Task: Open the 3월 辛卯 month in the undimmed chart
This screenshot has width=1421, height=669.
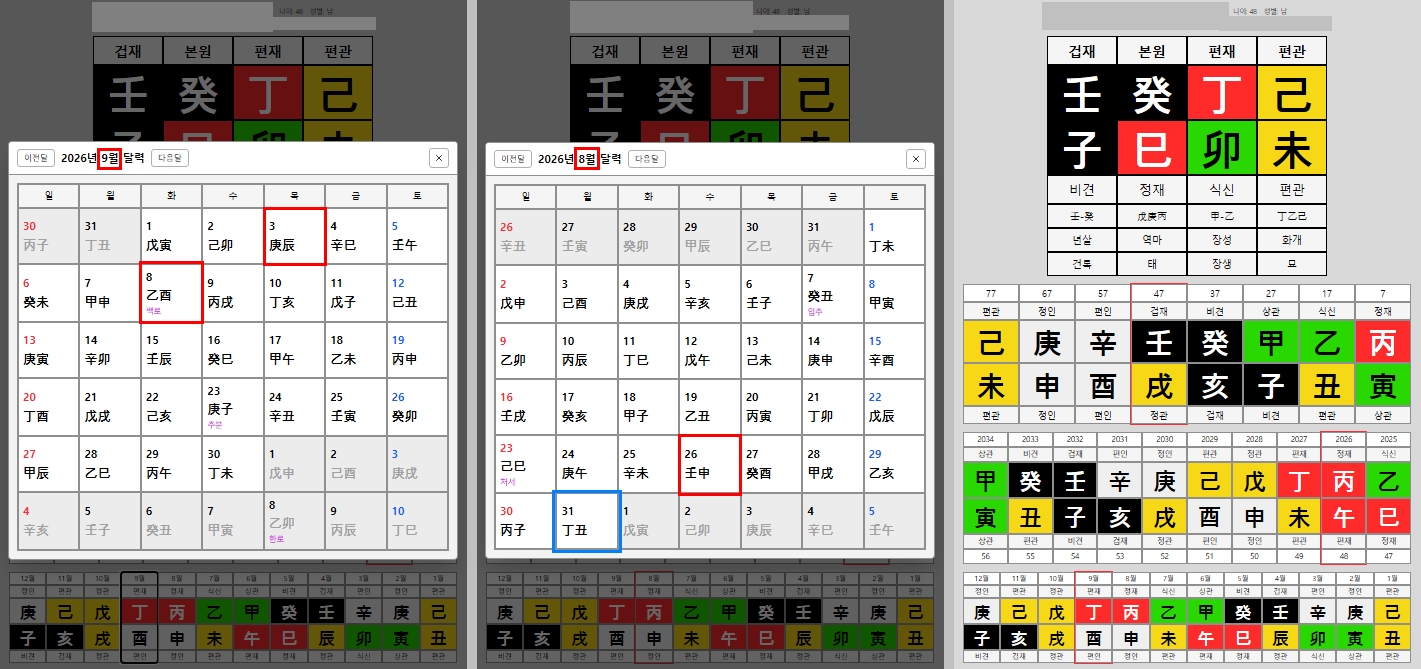Action: coord(1317,617)
